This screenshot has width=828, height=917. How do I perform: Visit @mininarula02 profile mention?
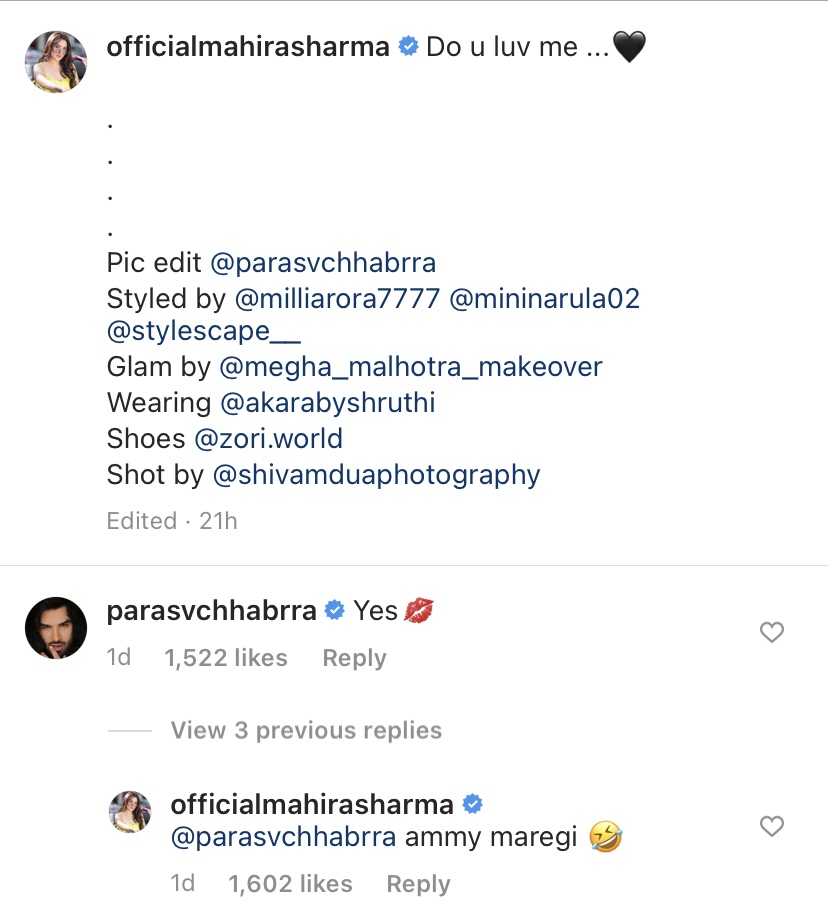point(545,298)
